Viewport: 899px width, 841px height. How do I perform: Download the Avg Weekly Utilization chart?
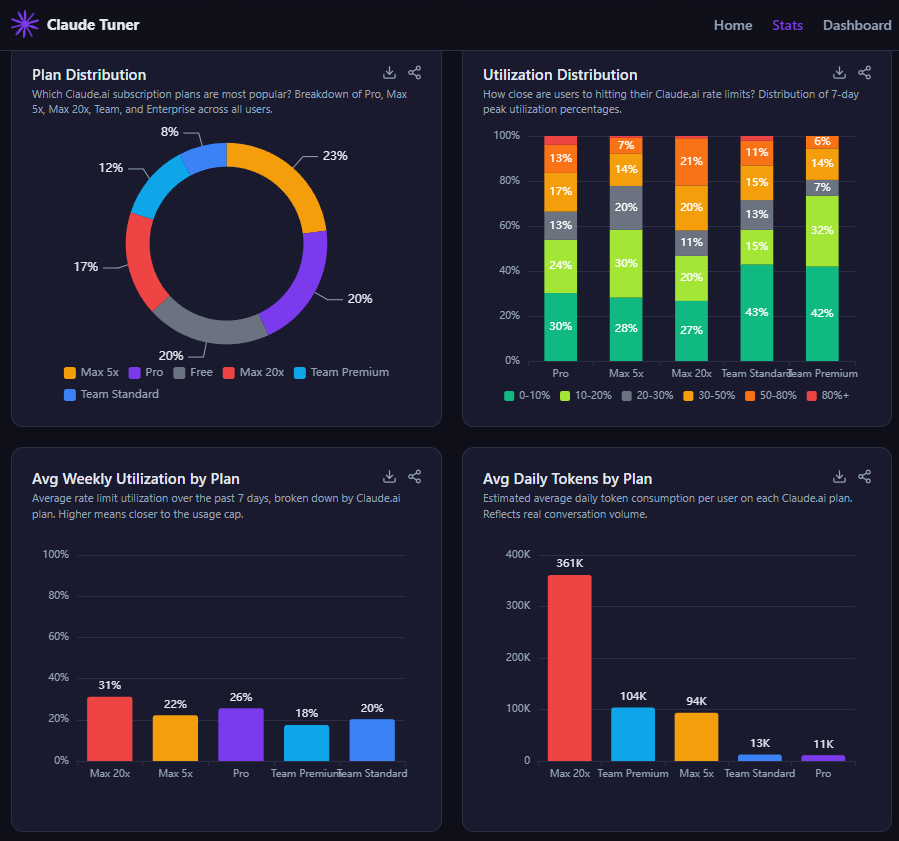click(x=389, y=477)
